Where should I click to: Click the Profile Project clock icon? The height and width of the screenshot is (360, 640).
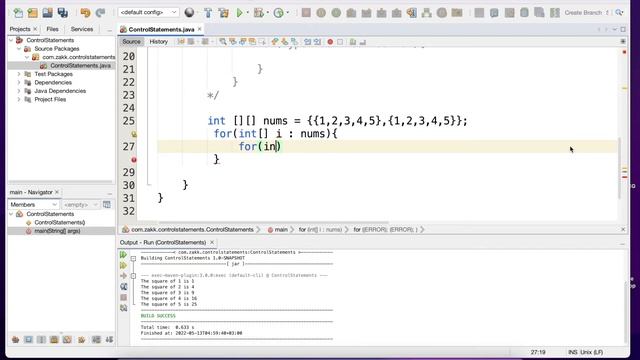point(278,13)
